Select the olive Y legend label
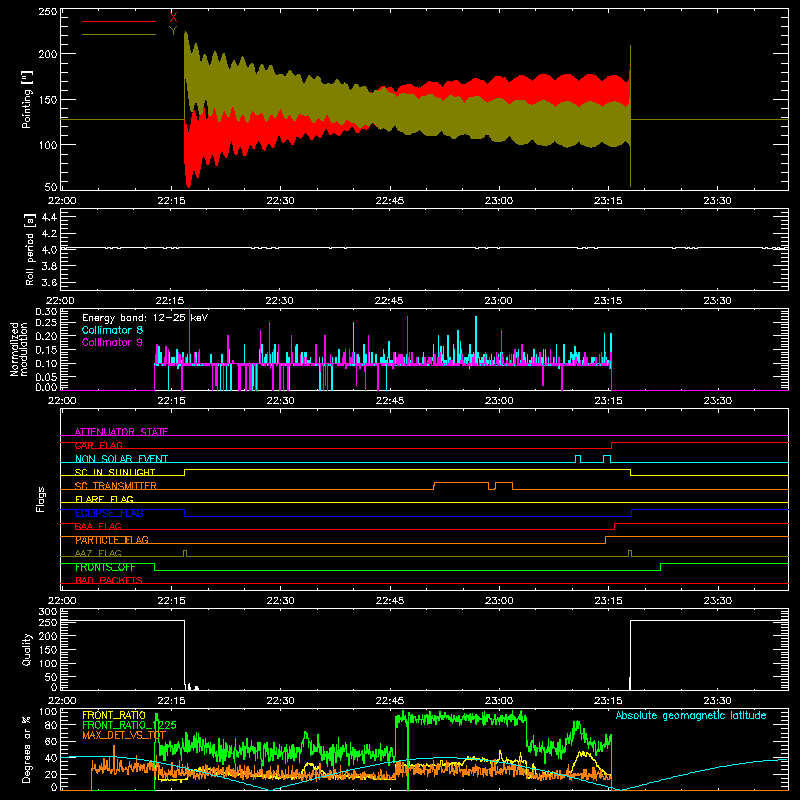Viewport: 800px width, 800px height. pyautogui.click(x=173, y=31)
